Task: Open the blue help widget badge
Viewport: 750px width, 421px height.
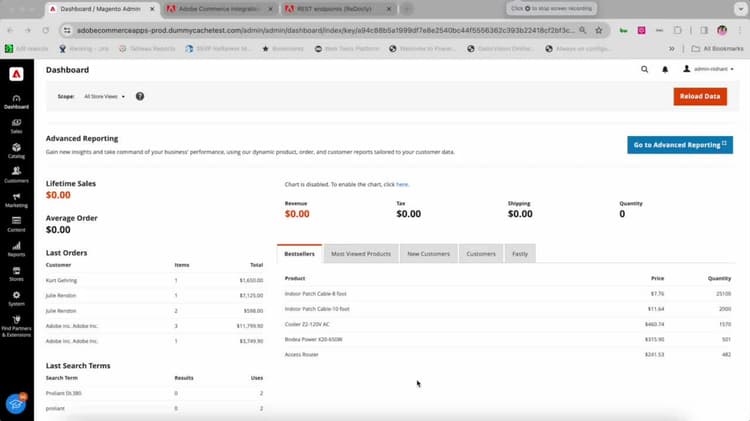Action: pos(16,404)
